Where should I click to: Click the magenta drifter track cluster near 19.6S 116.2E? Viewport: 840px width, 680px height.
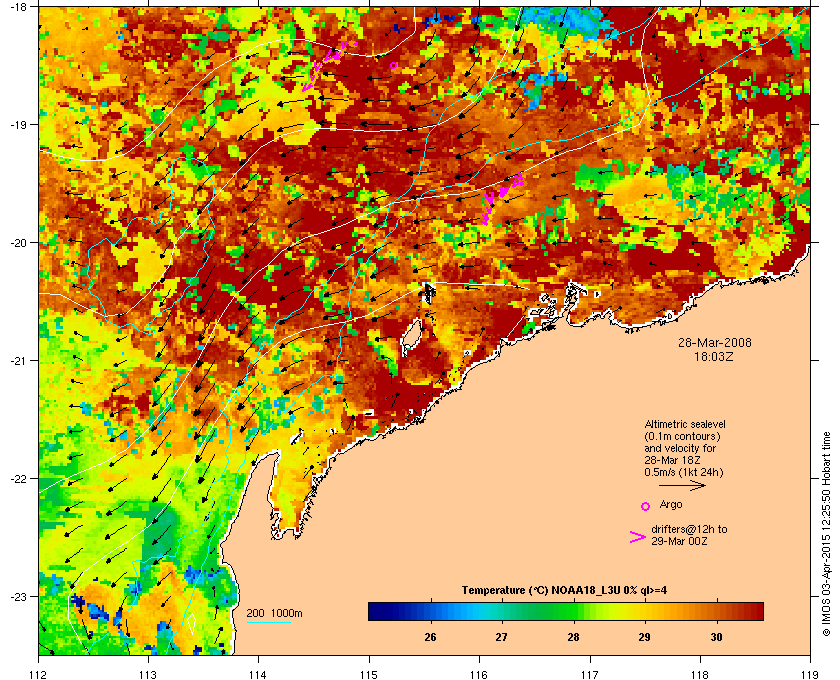click(502, 198)
